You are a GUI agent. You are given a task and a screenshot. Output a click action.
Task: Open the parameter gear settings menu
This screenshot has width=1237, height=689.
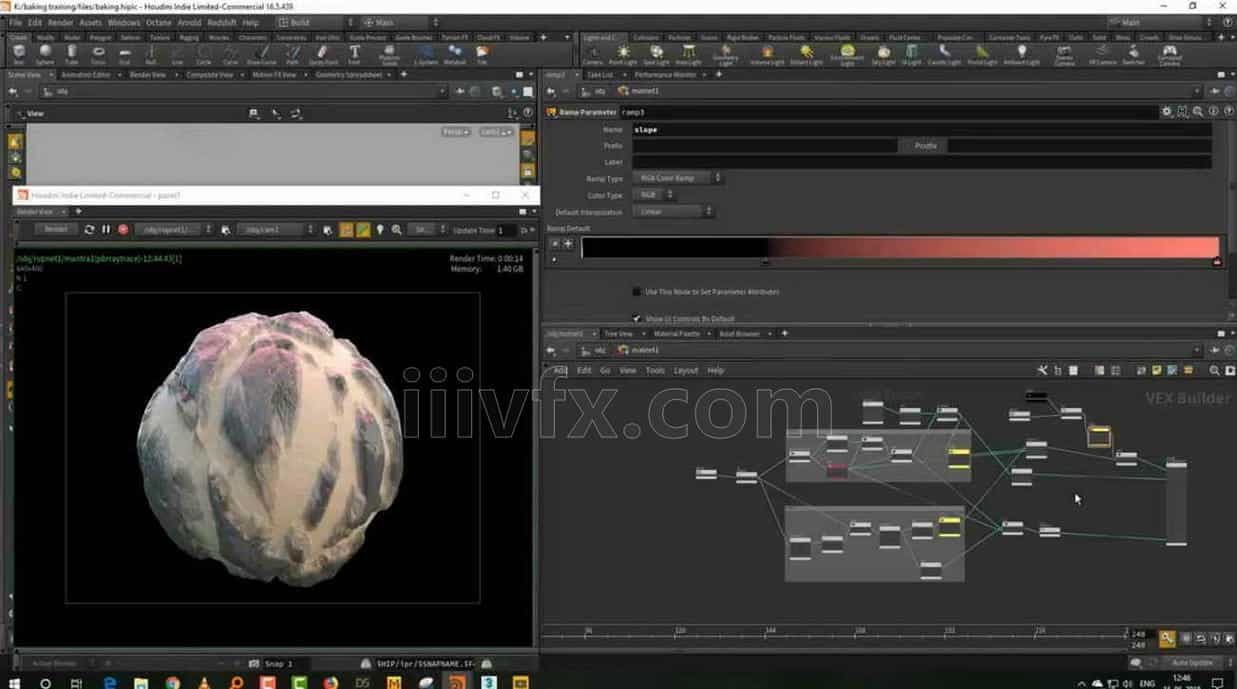(x=1166, y=112)
